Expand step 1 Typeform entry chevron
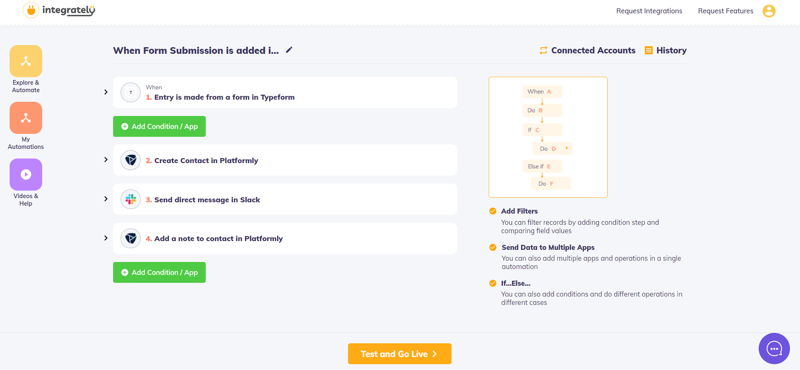The width and height of the screenshot is (800, 370). point(106,92)
